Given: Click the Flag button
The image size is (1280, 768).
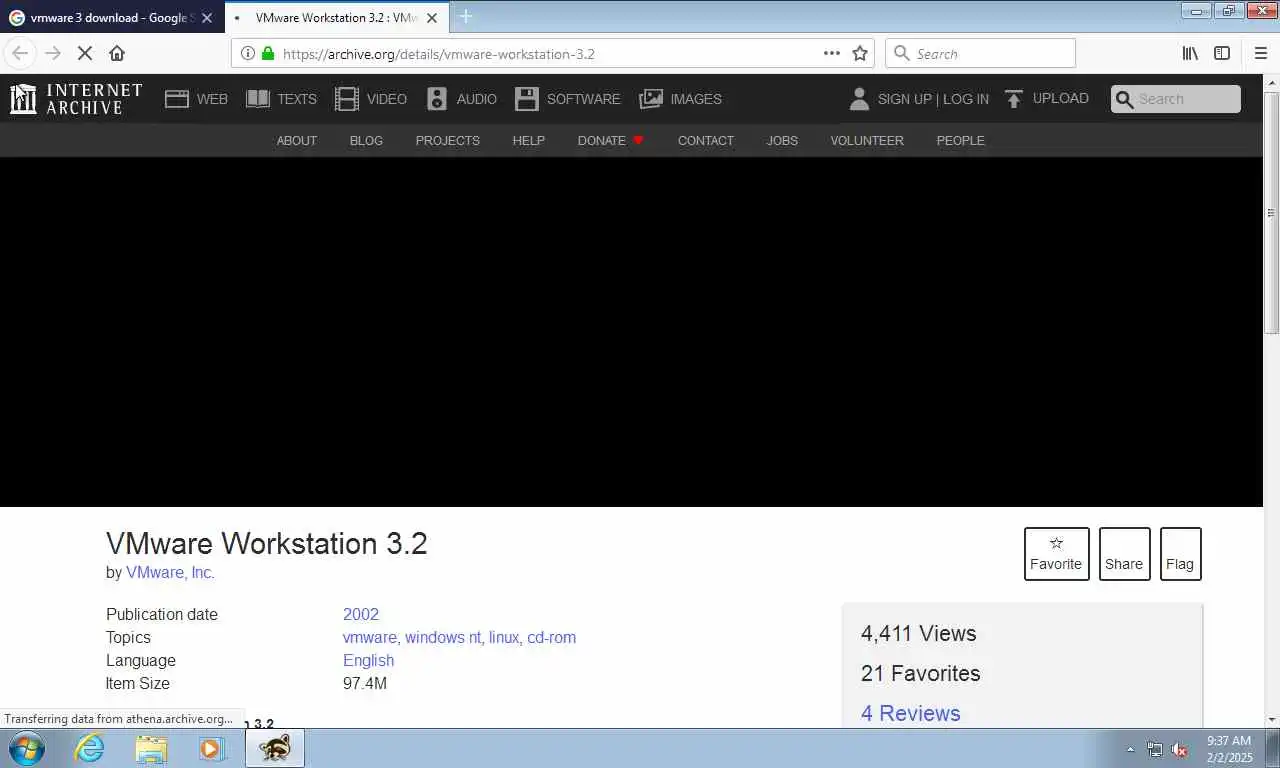Looking at the screenshot, I should tap(1181, 554).
